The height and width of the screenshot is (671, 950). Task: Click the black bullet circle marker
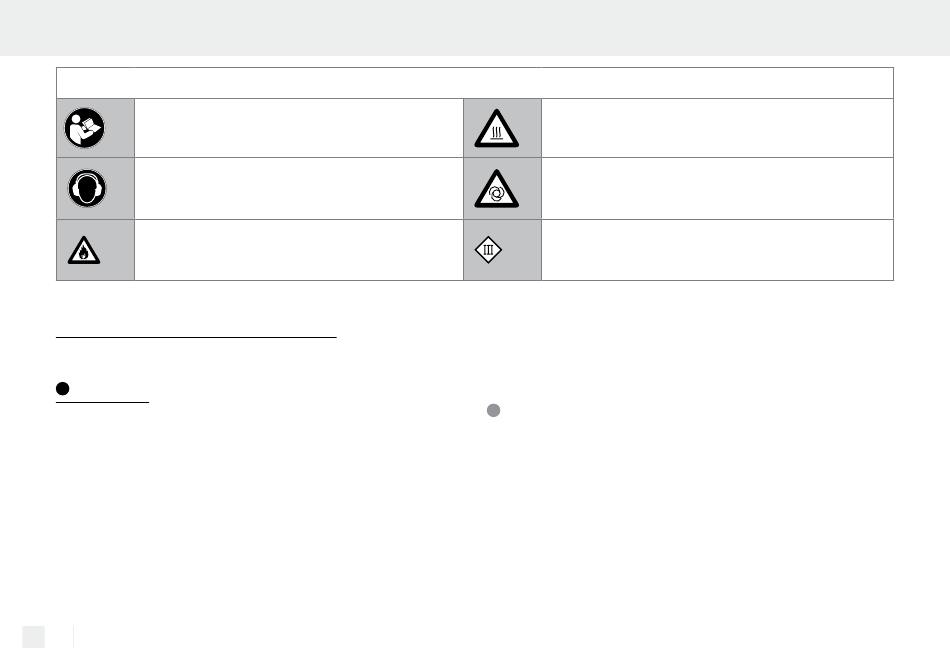point(62,388)
